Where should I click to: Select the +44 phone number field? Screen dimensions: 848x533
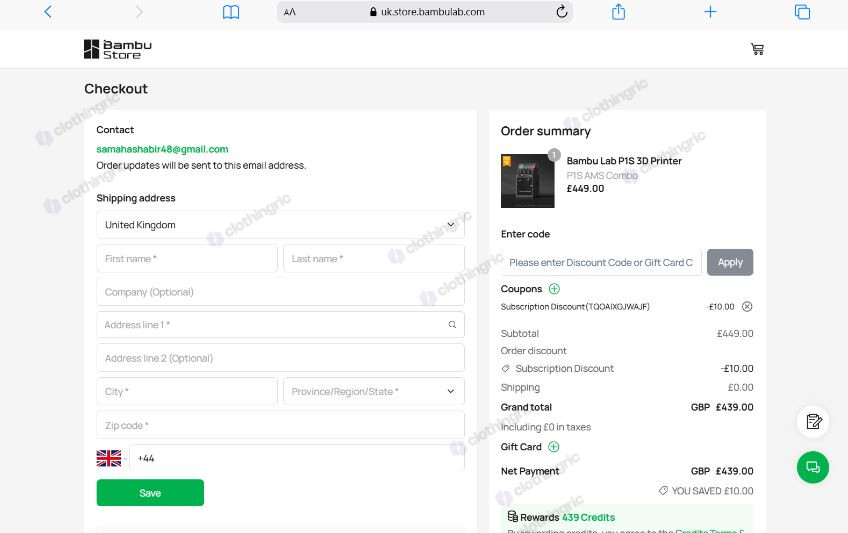(x=297, y=458)
